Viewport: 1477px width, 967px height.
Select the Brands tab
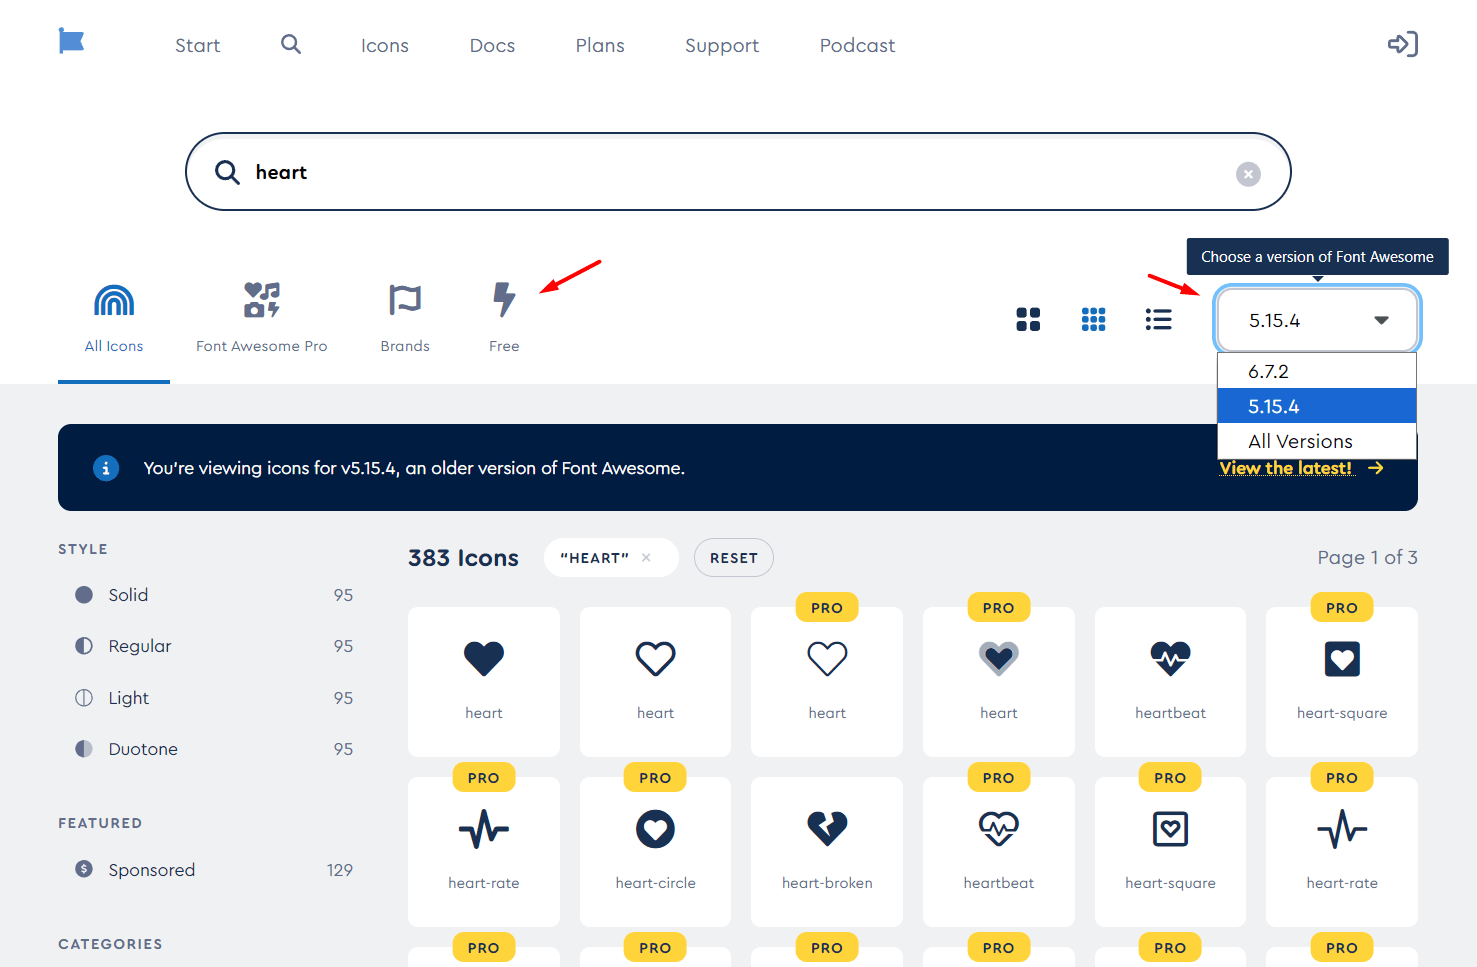pos(405,319)
